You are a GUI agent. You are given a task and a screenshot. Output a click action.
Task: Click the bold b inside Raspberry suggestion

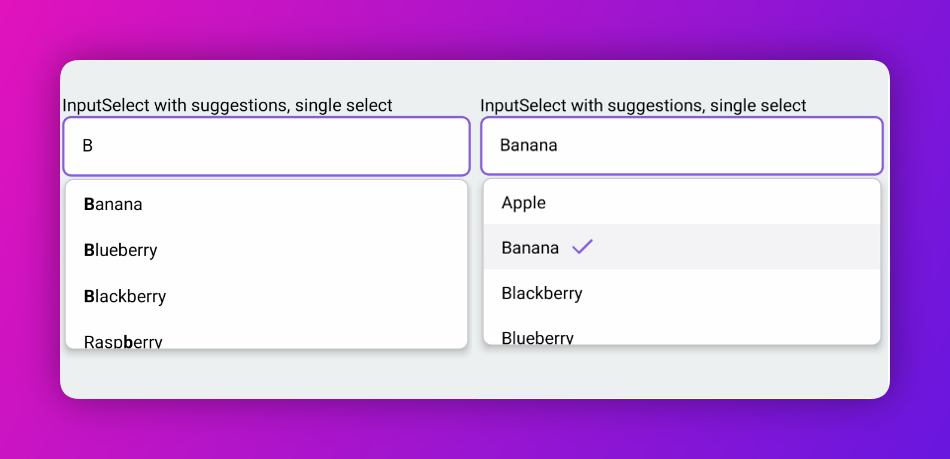[x=128, y=342]
